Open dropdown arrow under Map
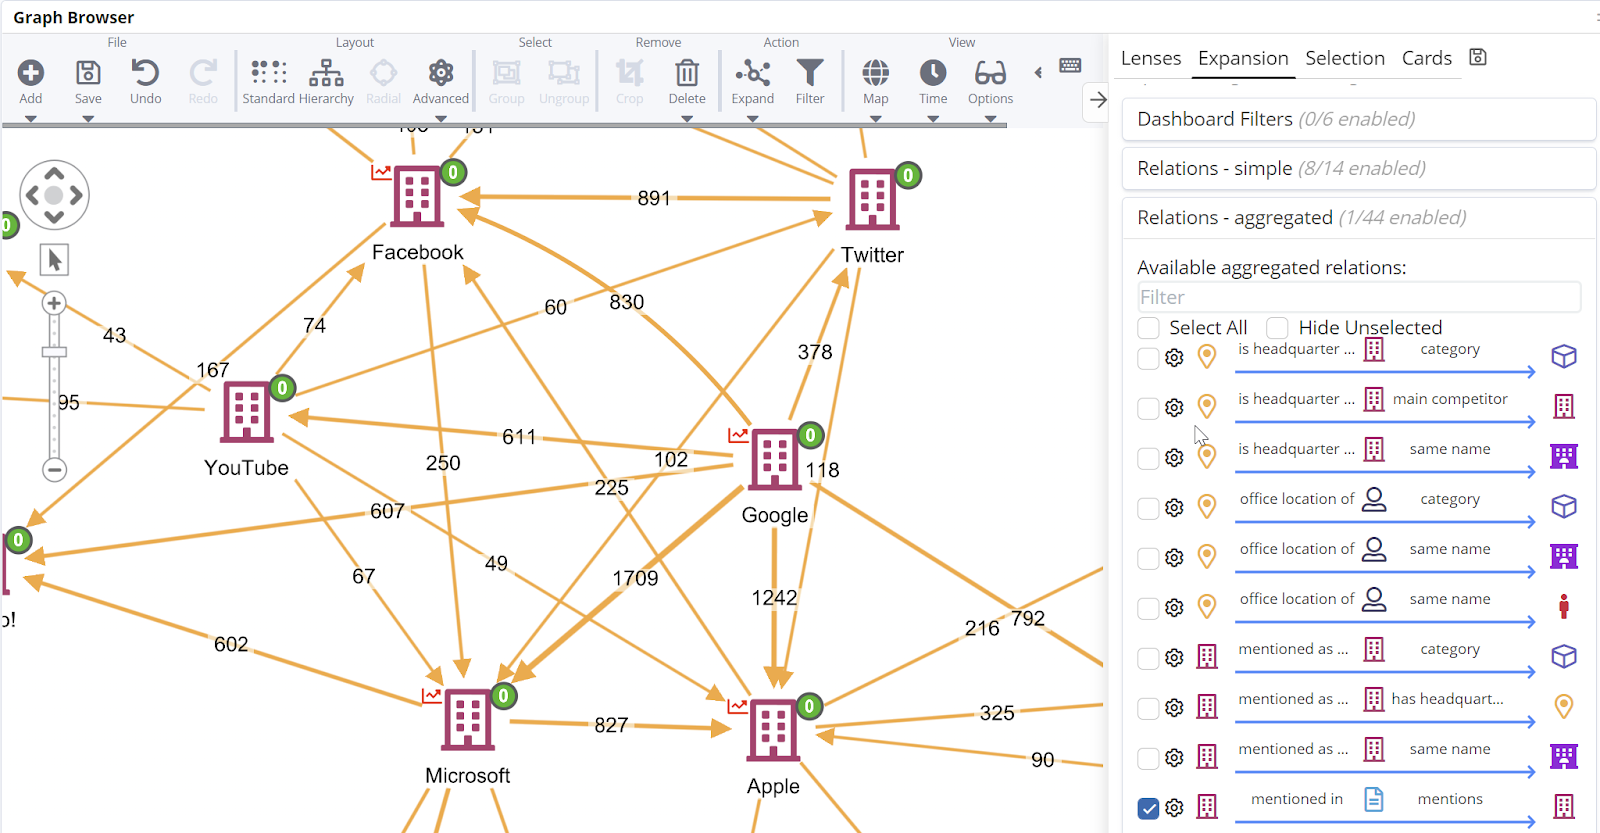Viewport: 1600px width, 833px height. [x=876, y=118]
